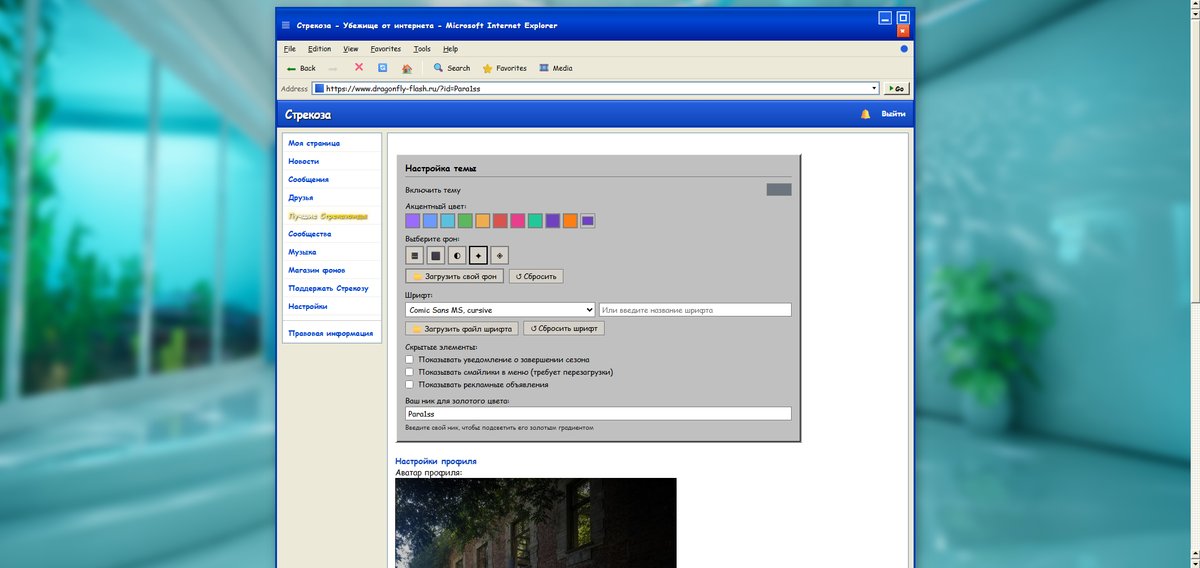Select the dark square background option
Viewport: 1200px width, 568px height.
click(436, 256)
